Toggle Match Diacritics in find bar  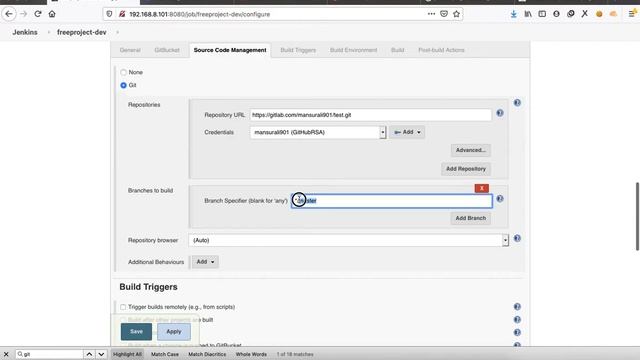[207, 354]
